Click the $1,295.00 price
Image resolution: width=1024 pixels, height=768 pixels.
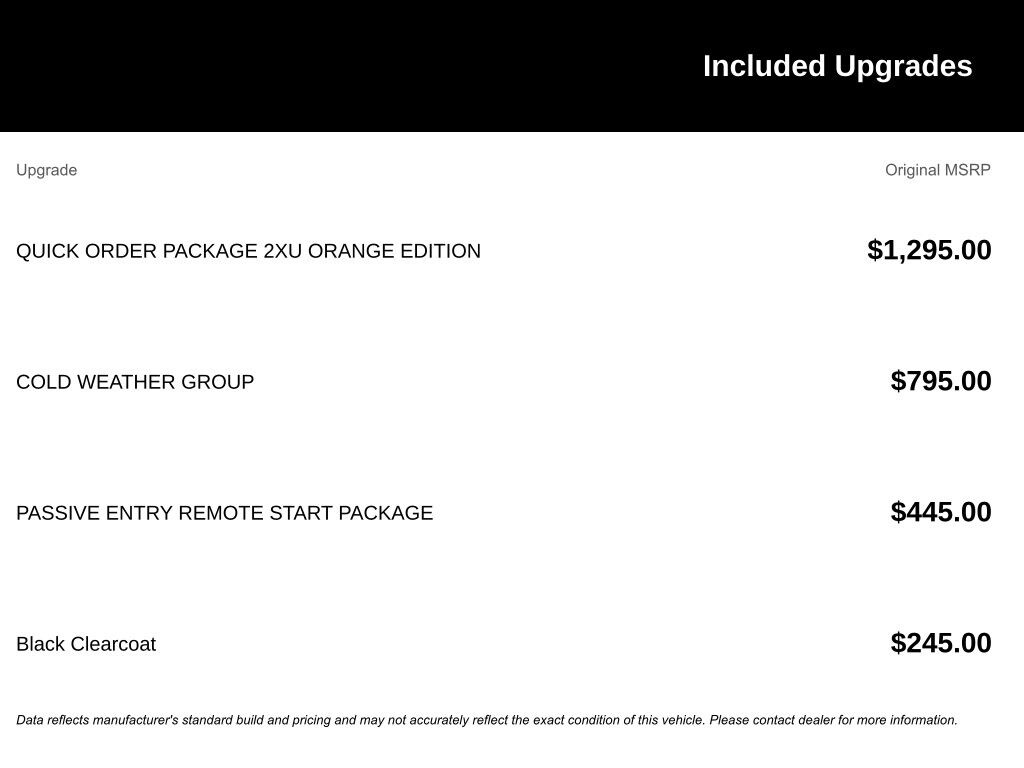point(929,250)
